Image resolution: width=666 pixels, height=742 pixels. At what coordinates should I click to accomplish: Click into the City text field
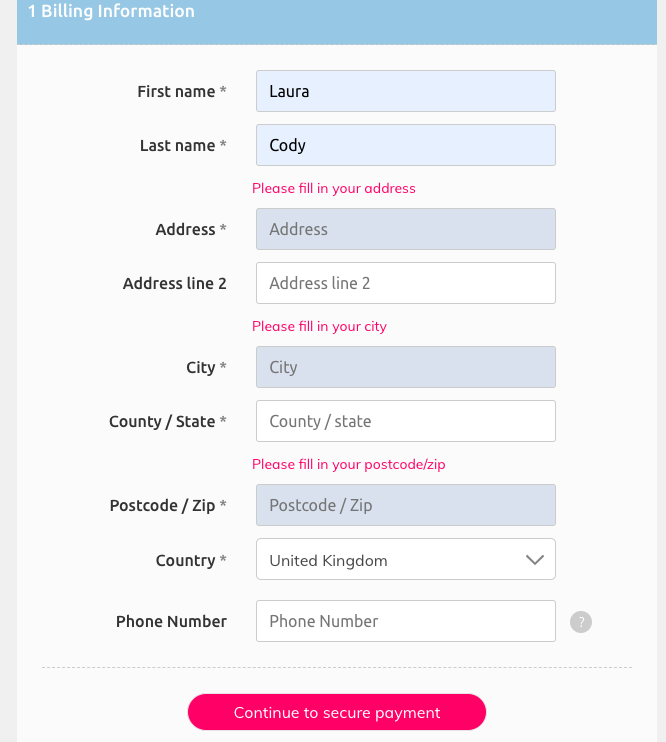405,367
